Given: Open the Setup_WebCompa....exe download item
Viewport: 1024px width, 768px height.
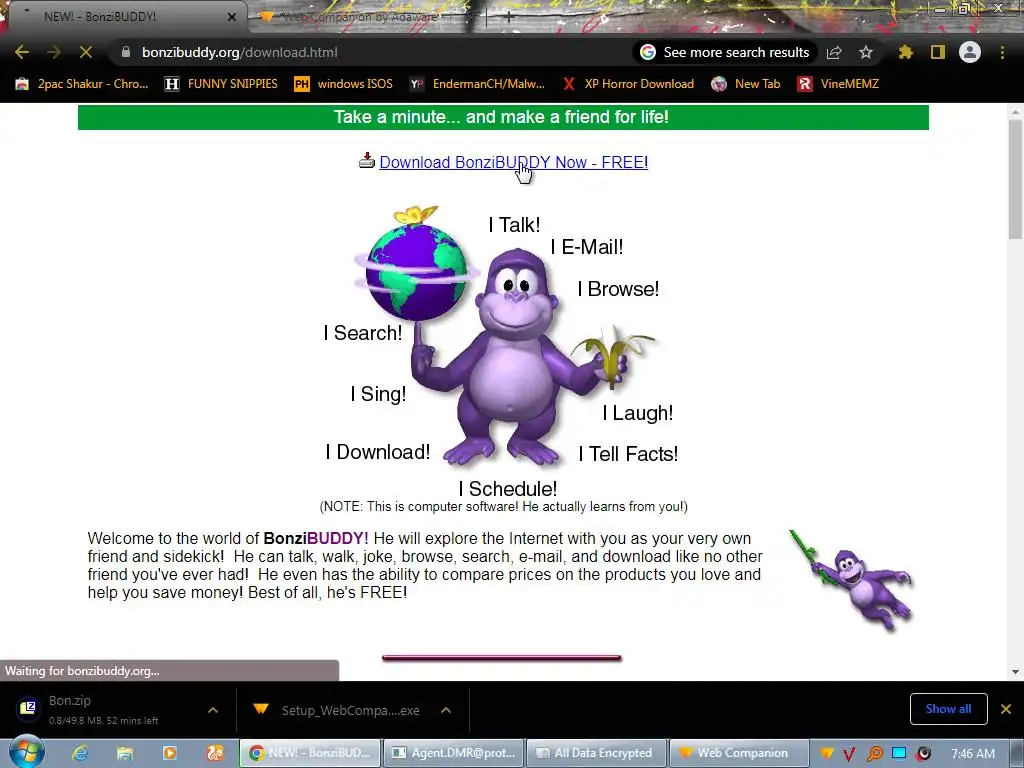Looking at the screenshot, I should coord(340,710).
